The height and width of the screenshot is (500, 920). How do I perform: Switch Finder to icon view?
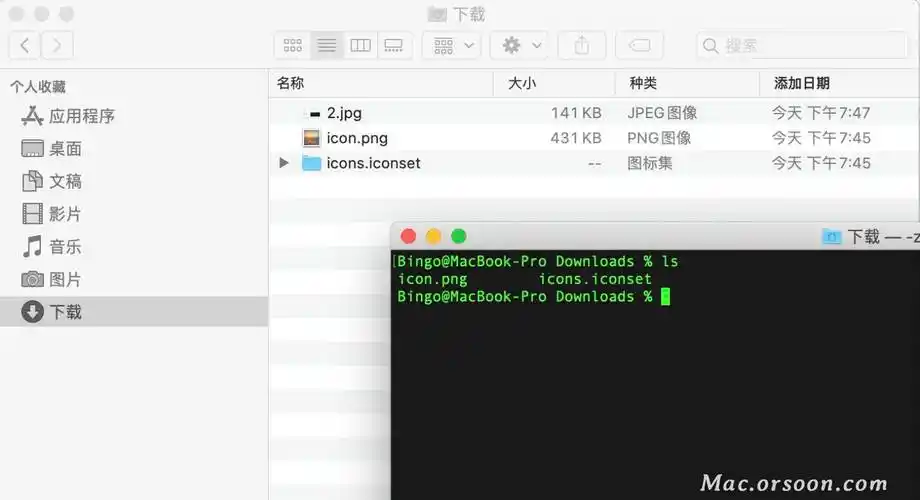pyautogui.click(x=292, y=45)
